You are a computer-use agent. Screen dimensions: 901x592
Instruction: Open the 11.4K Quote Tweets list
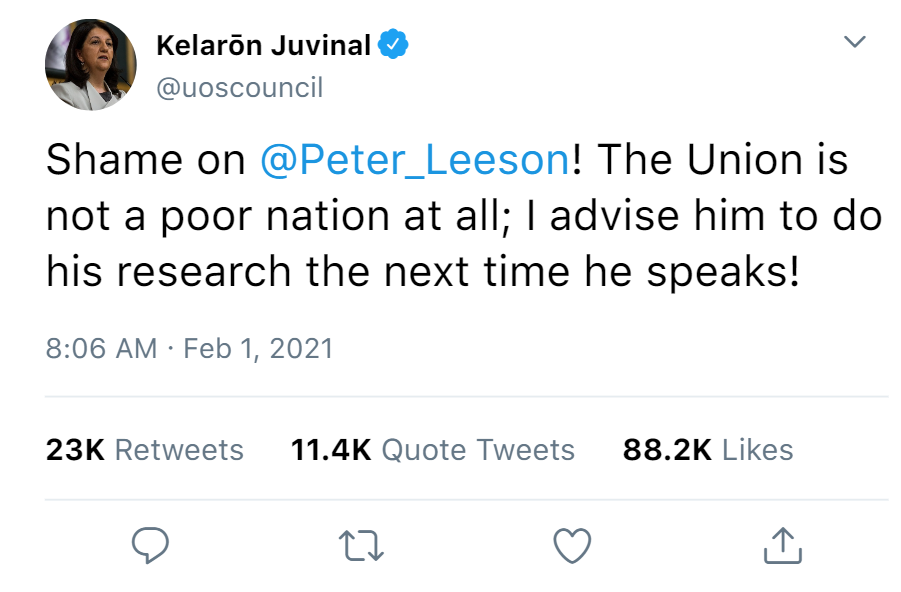click(x=432, y=450)
